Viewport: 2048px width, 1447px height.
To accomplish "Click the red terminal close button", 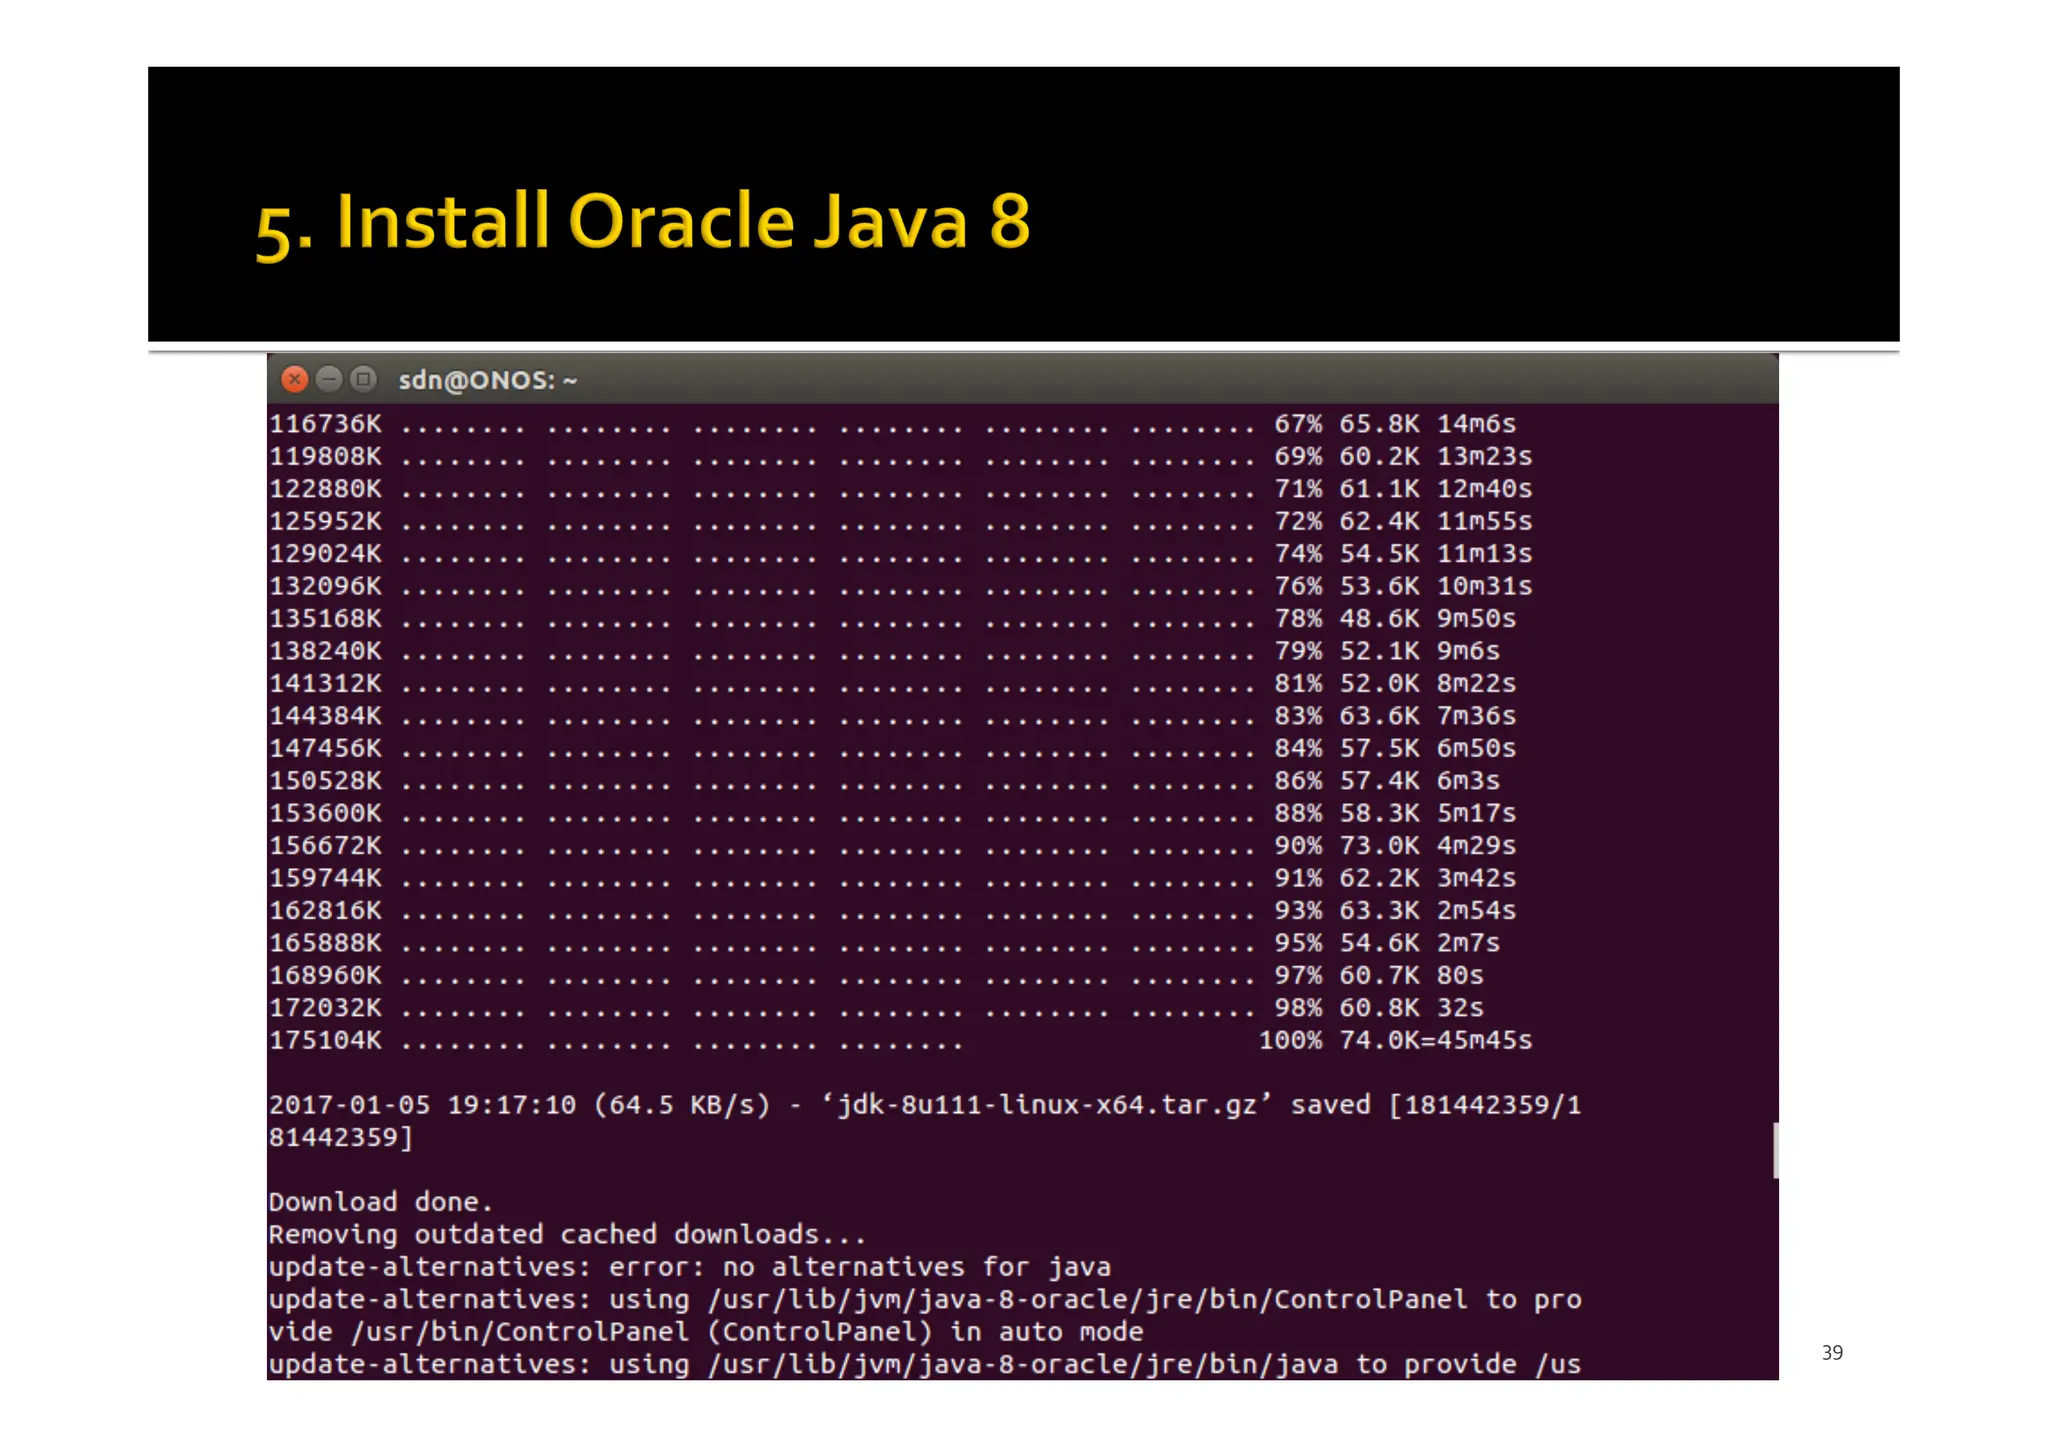I will (294, 380).
